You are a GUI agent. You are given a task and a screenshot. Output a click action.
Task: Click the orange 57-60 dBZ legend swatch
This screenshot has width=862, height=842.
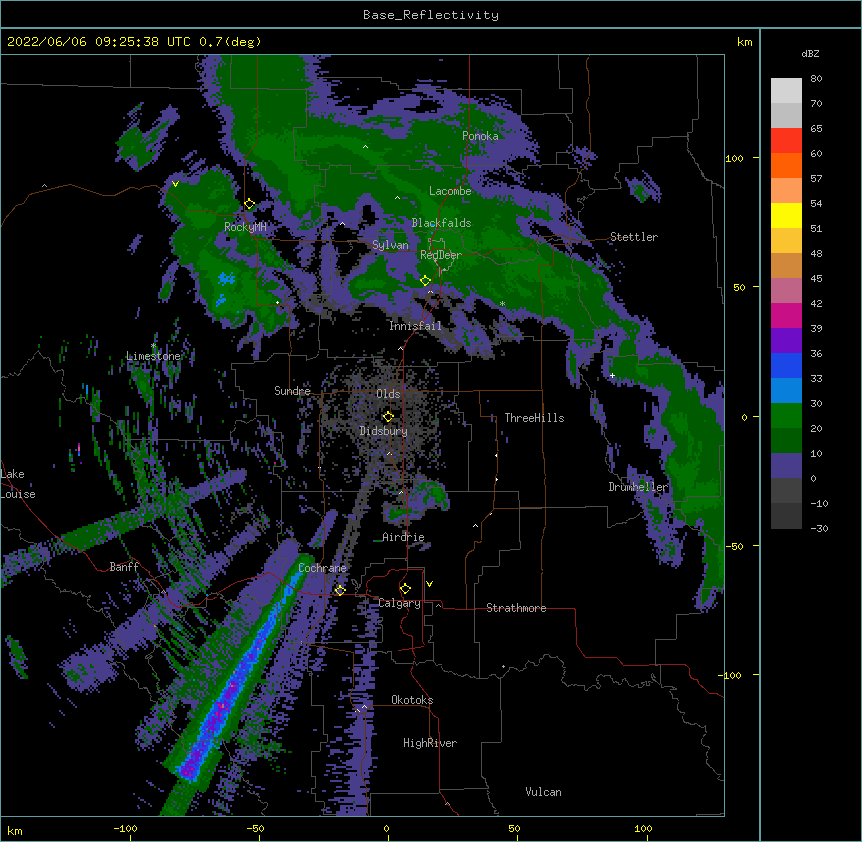point(786,165)
